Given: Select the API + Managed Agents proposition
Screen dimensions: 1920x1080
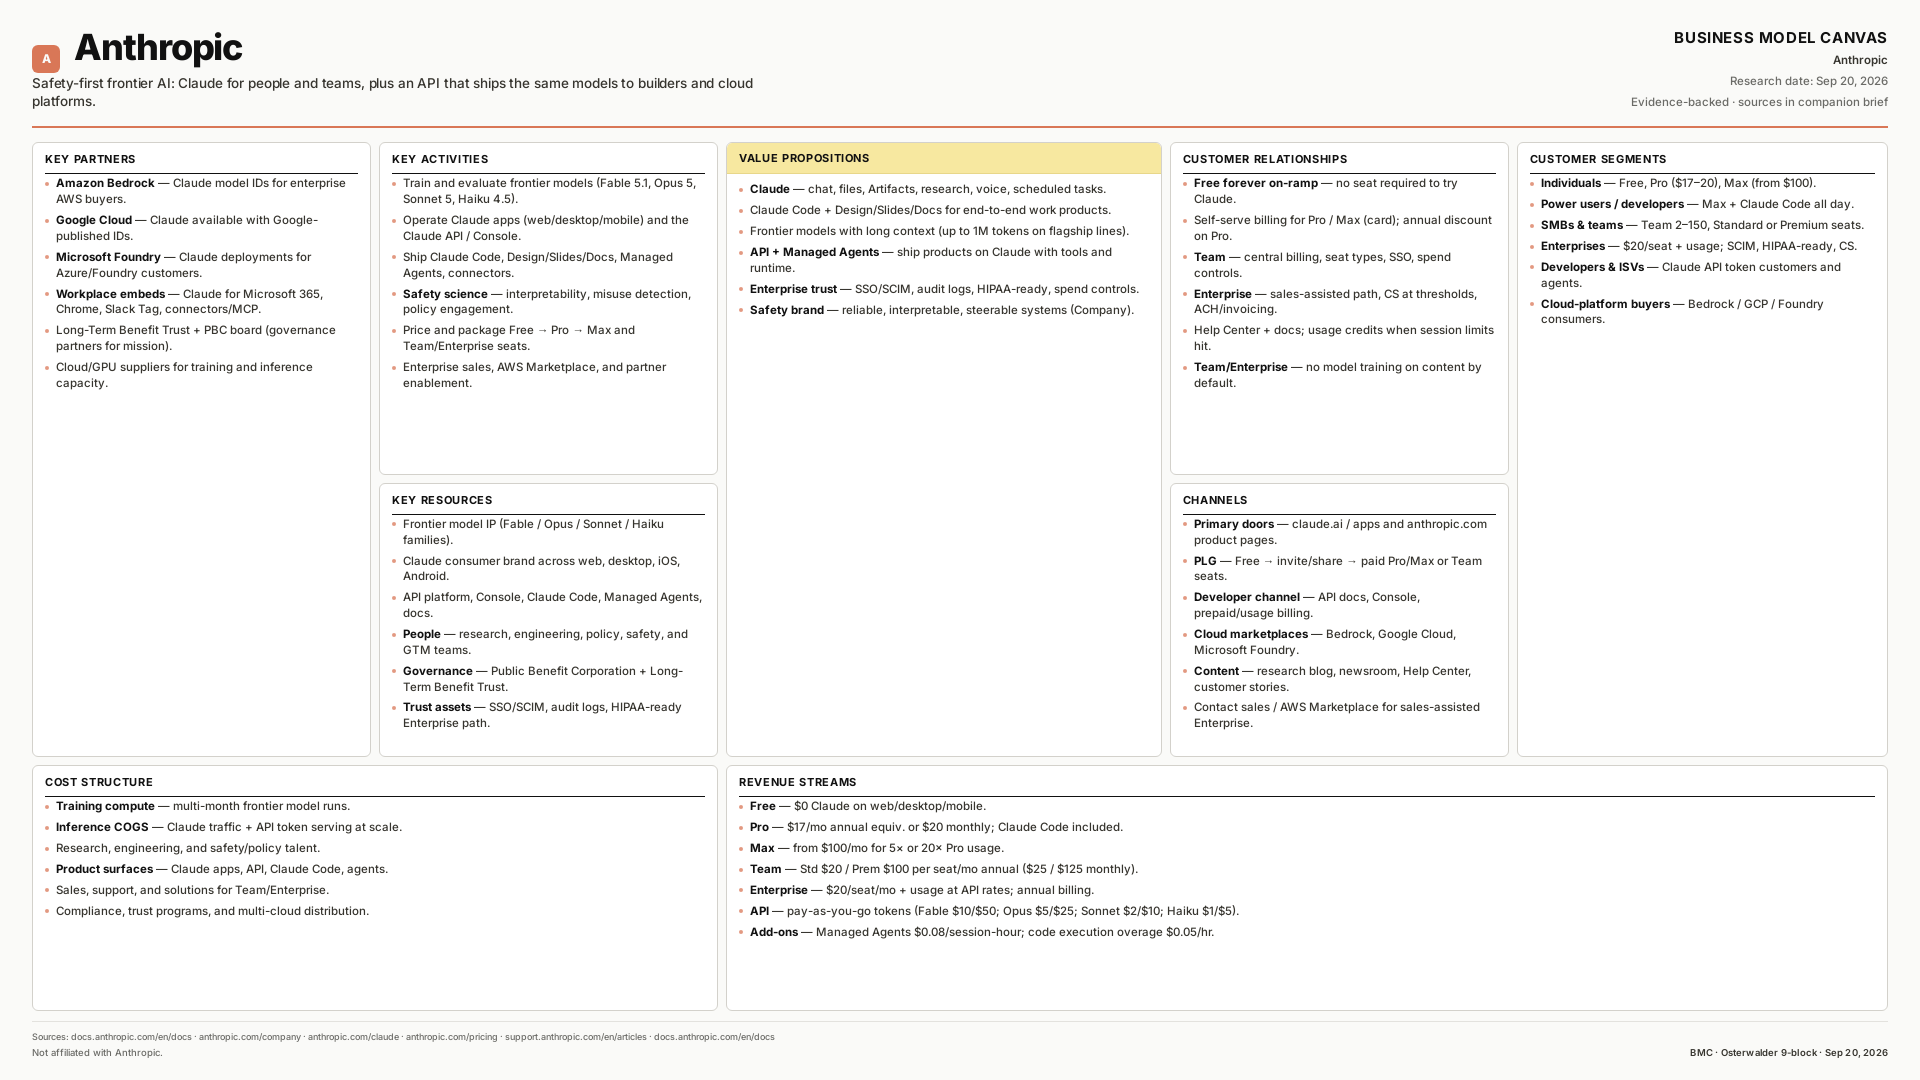Looking at the screenshot, I should tap(943, 260).
